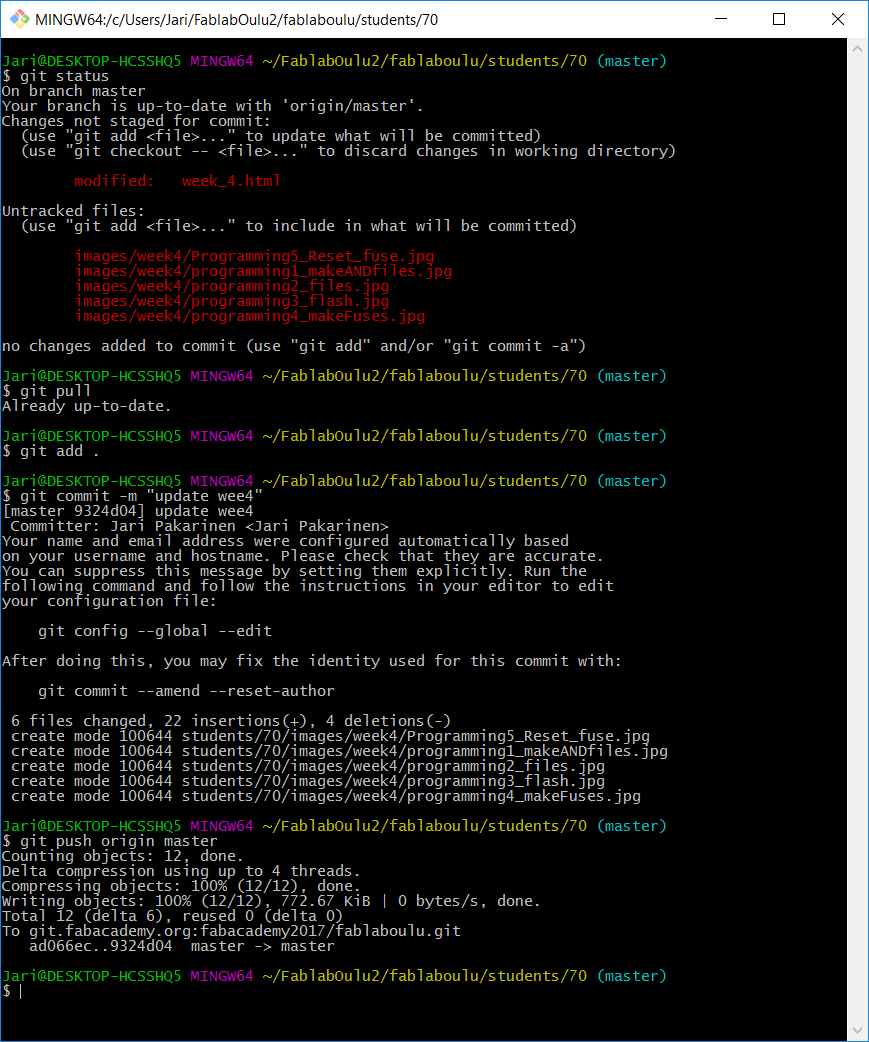This screenshot has height=1042, width=869.
Task: Click the scrollbar down arrow
Action: (x=857, y=1031)
